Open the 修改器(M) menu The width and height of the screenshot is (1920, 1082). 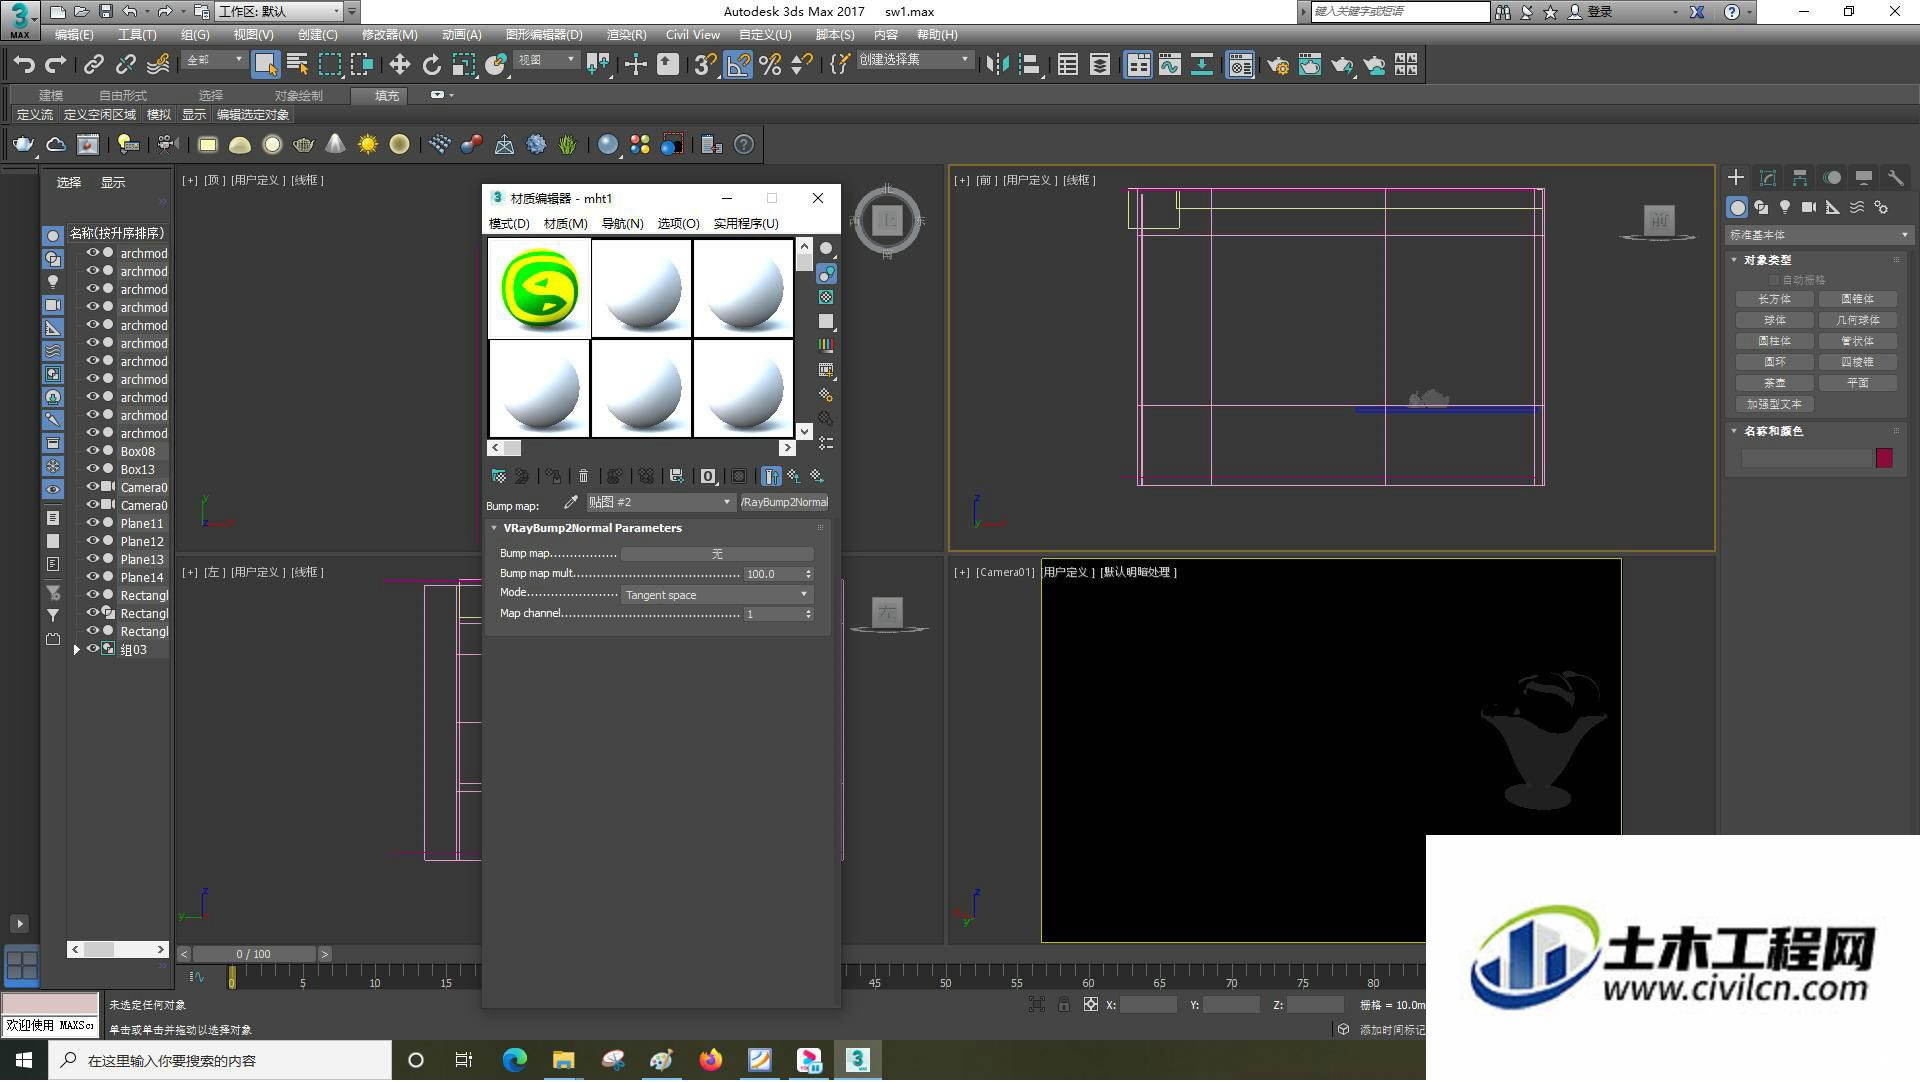pos(389,35)
